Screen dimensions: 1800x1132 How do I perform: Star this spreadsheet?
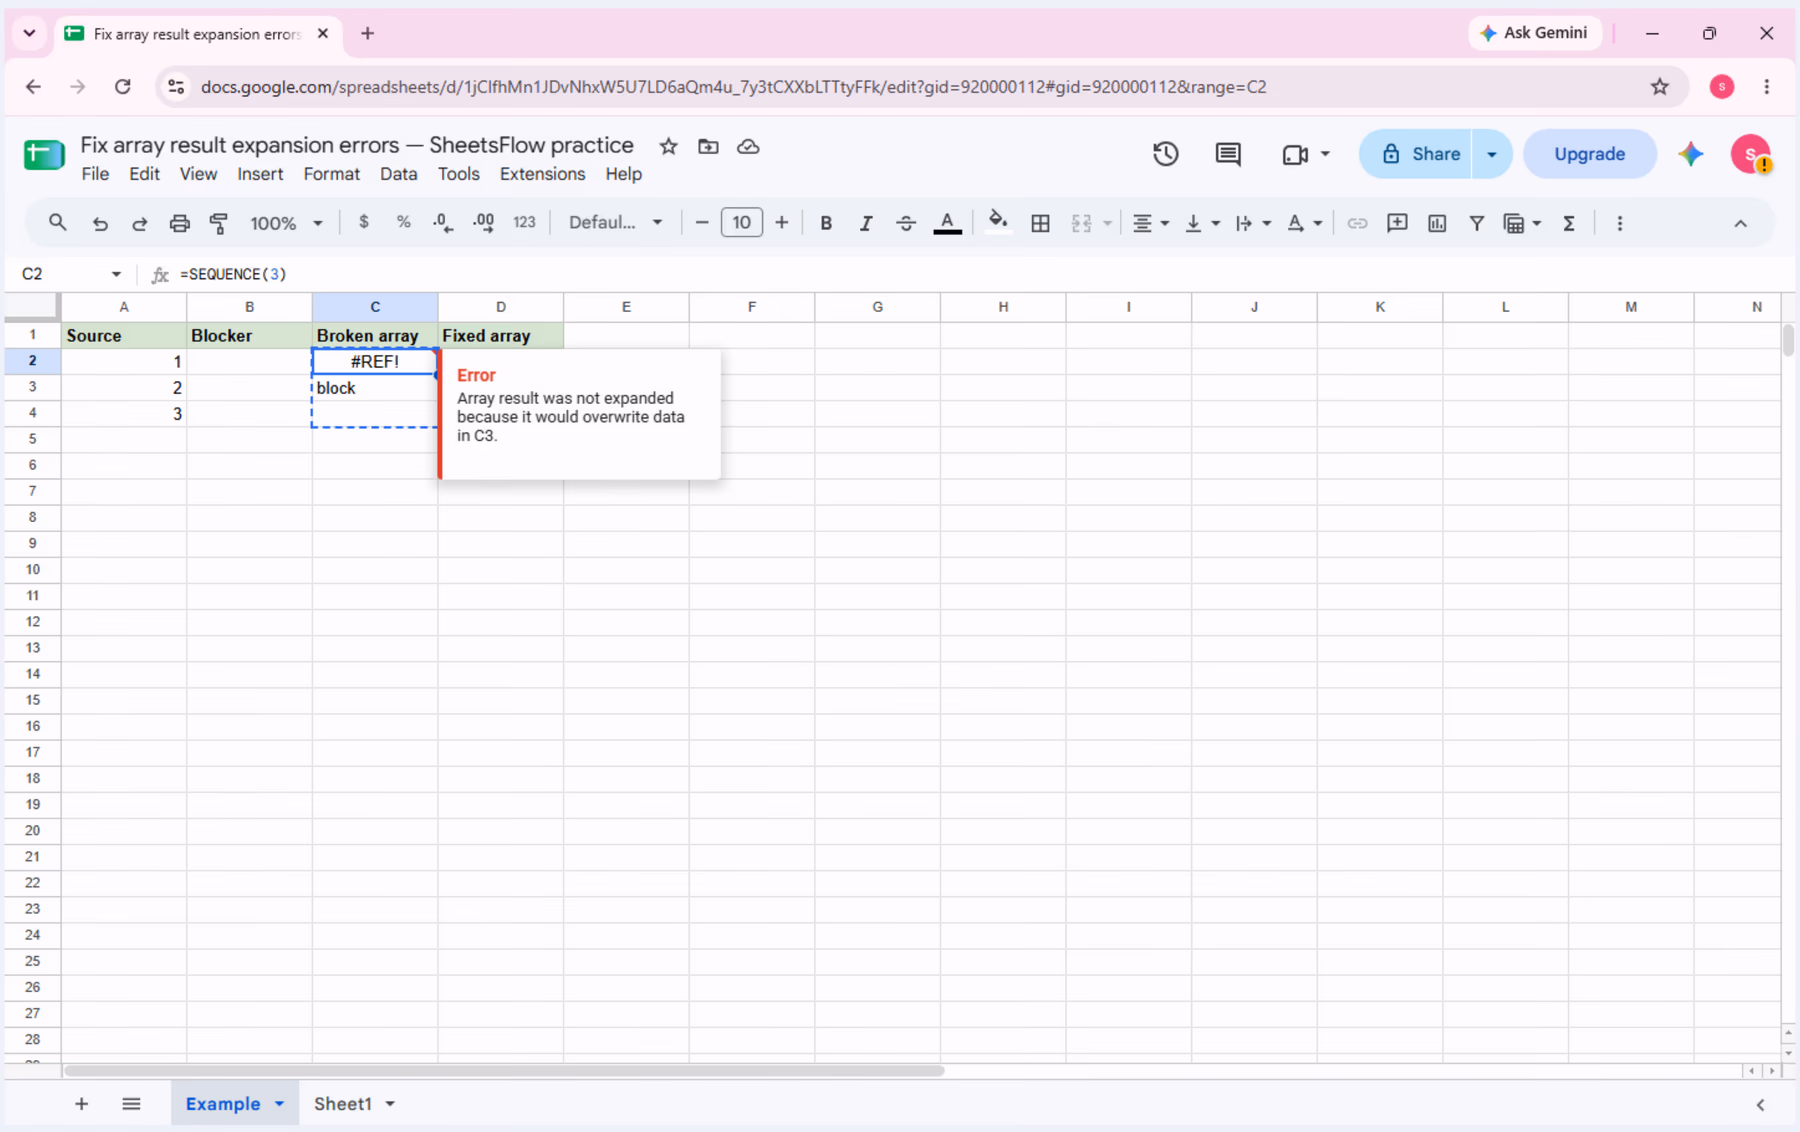point(669,146)
